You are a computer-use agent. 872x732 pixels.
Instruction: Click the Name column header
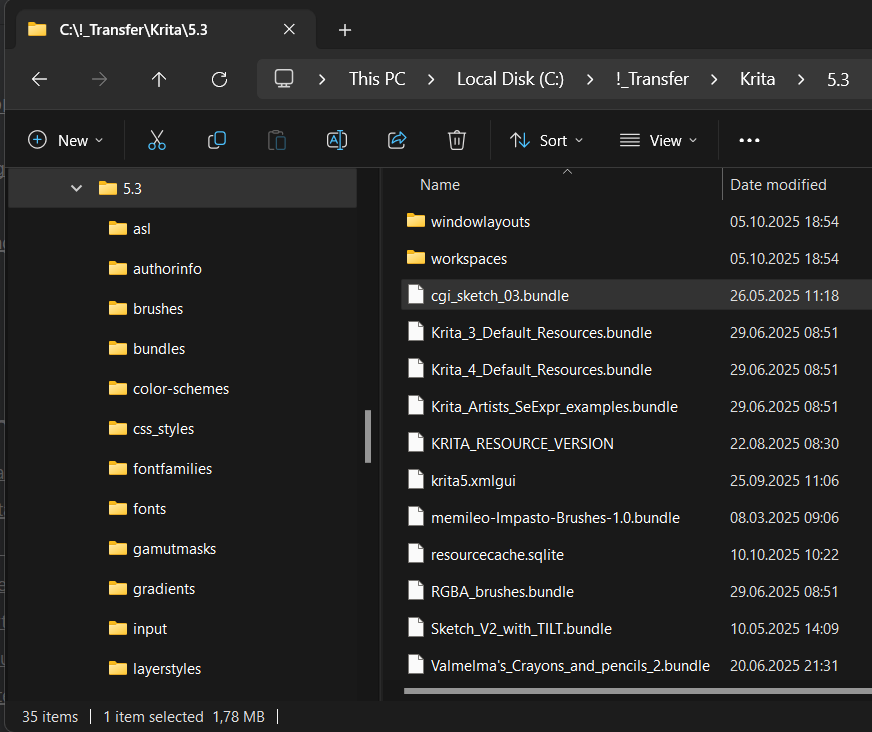pos(440,185)
